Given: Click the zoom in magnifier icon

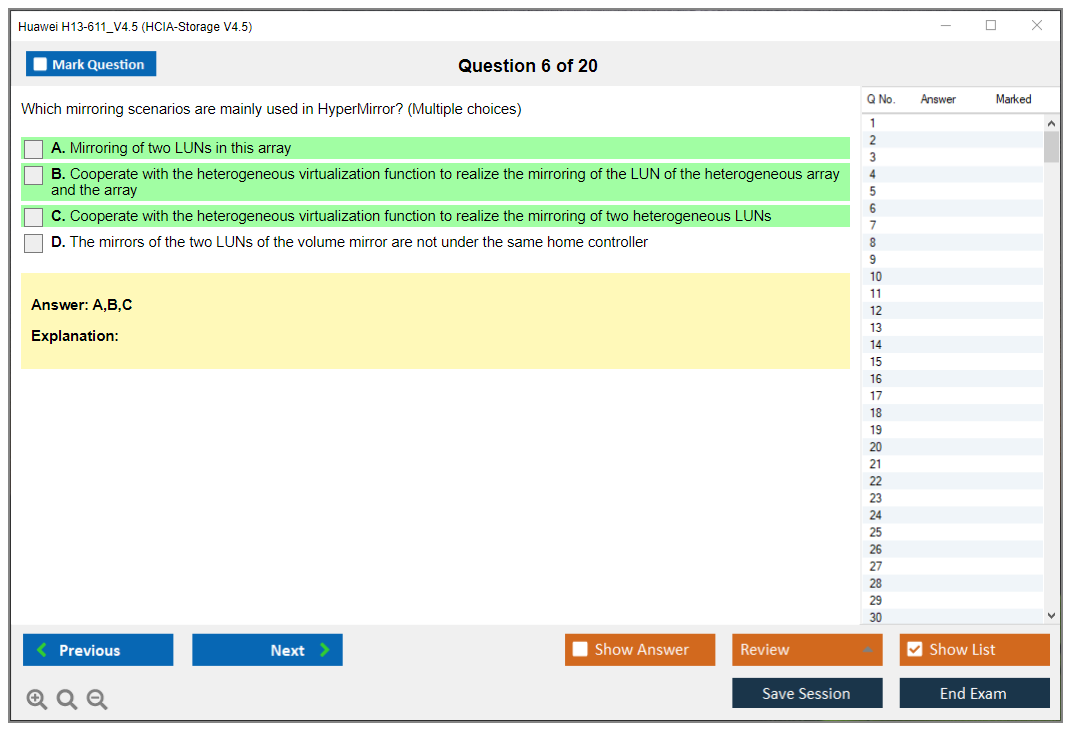Looking at the screenshot, I should (37, 700).
